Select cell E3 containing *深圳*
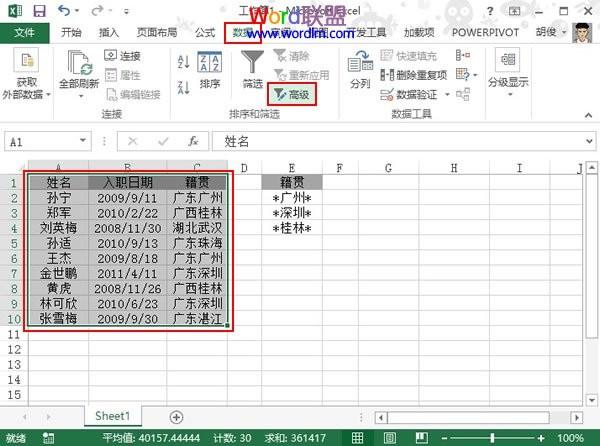This screenshot has height=446, width=600. pos(292,213)
